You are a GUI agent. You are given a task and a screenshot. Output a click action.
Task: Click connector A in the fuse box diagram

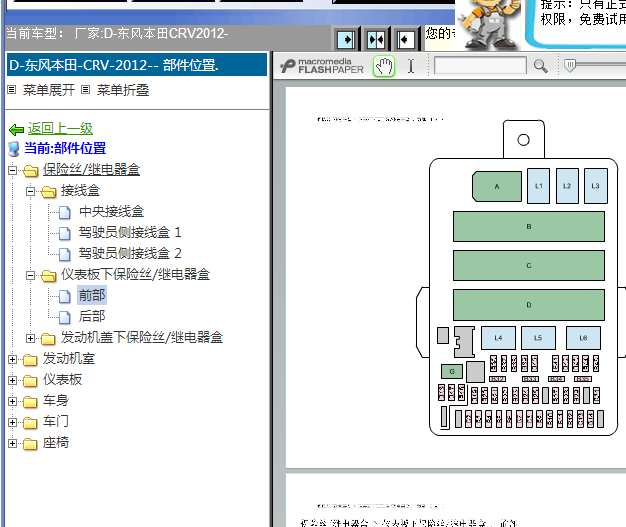[497, 186]
